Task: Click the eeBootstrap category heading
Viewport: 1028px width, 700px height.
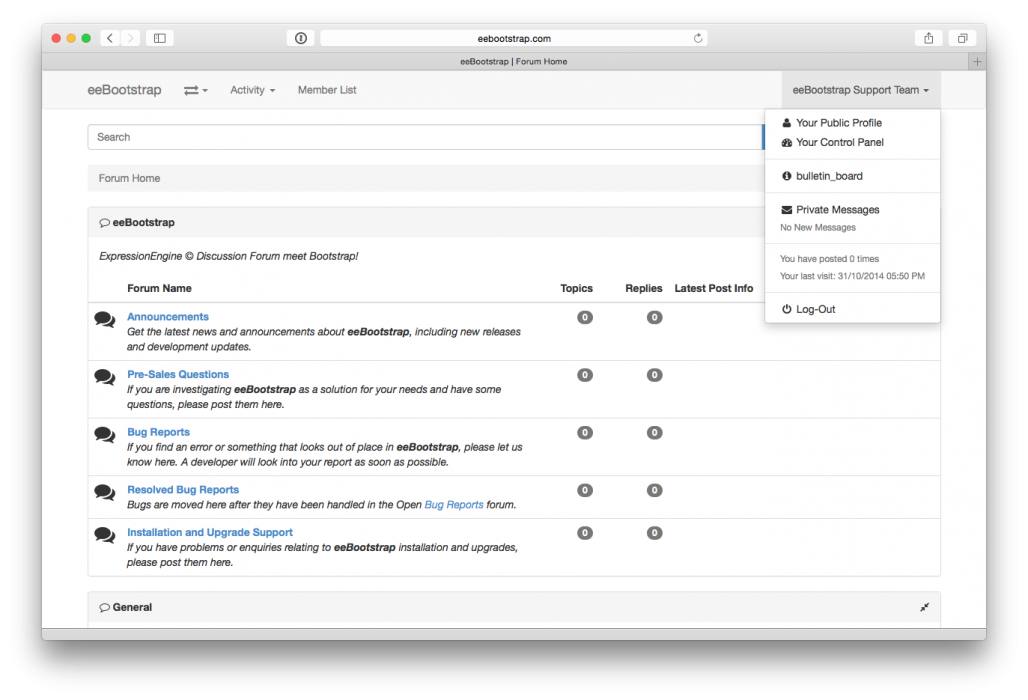Action: click(x=144, y=222)
